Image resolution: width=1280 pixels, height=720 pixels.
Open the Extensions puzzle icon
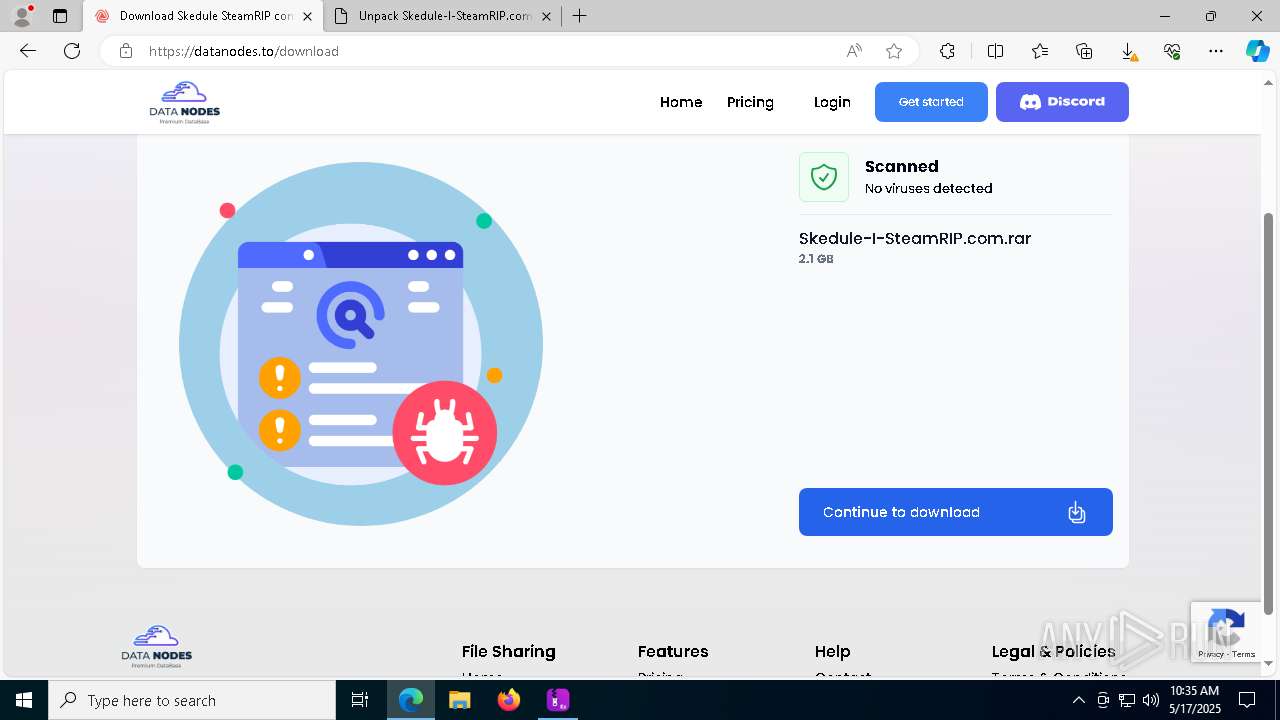[947, 51]
